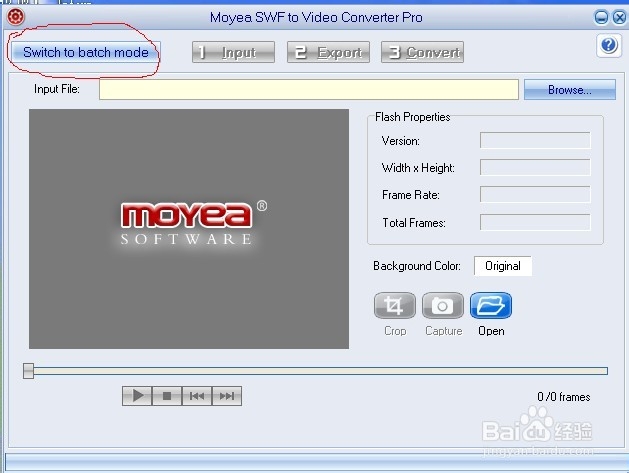The height and width of the screenshot is (473, 629).
Task: Click the "Flash Properties" group label
Action: pyautogui.click(x=412, y=117)
